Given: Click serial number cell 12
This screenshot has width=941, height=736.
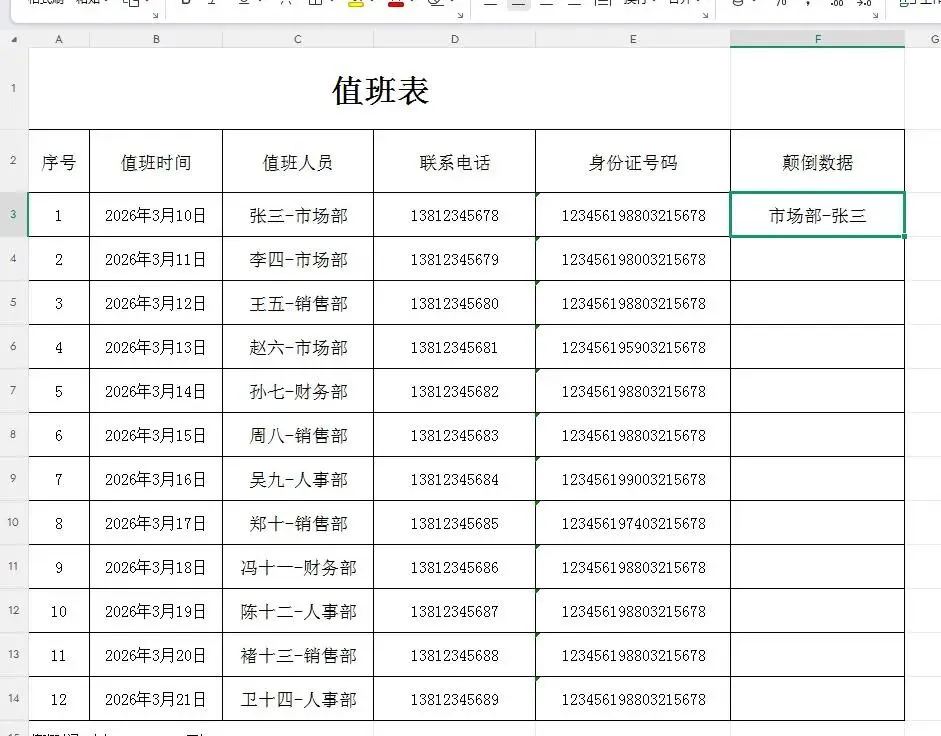Looking at the screenshot, I should [x=59, y=699].
